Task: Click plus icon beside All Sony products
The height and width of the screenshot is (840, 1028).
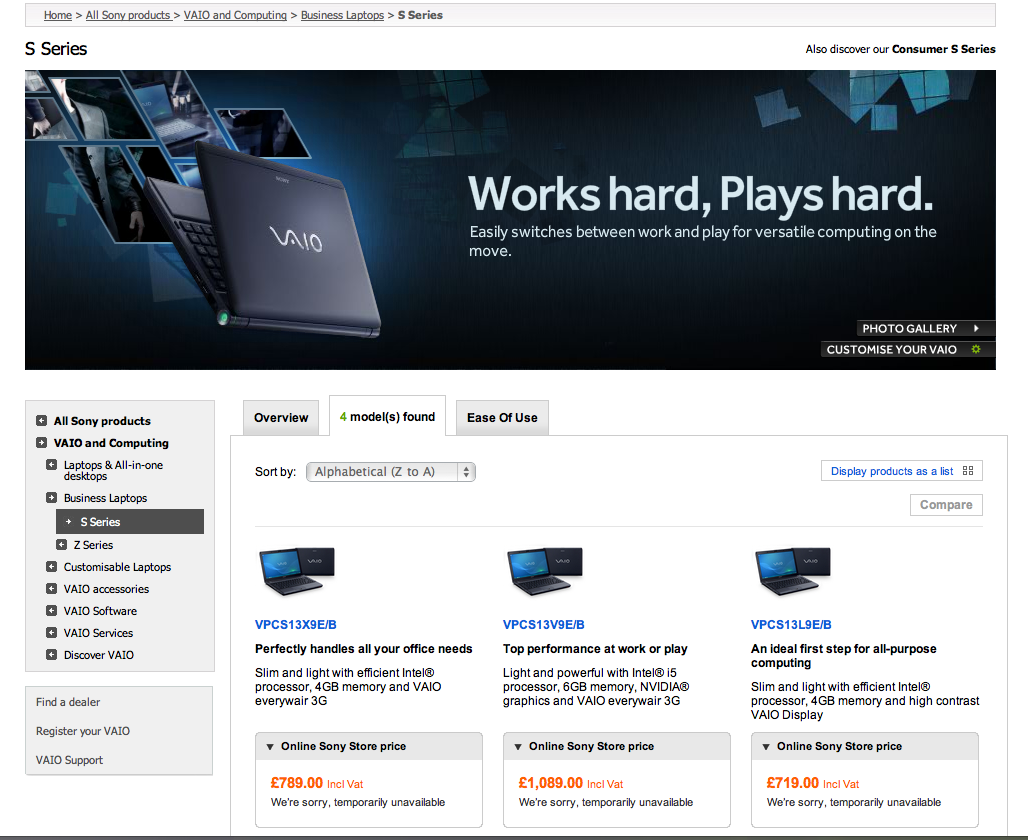Action: [x=41, y=420]
